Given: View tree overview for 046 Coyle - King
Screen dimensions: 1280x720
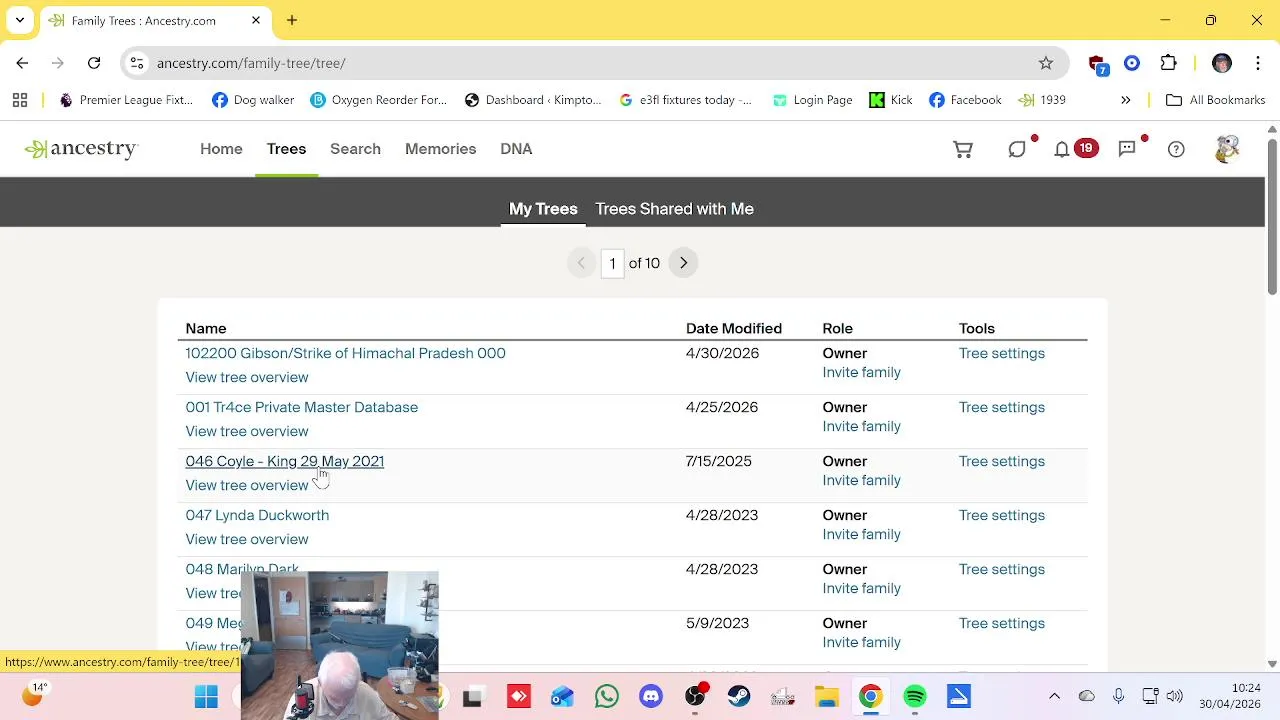Looking at the screenshot, I should coord(247,485).
